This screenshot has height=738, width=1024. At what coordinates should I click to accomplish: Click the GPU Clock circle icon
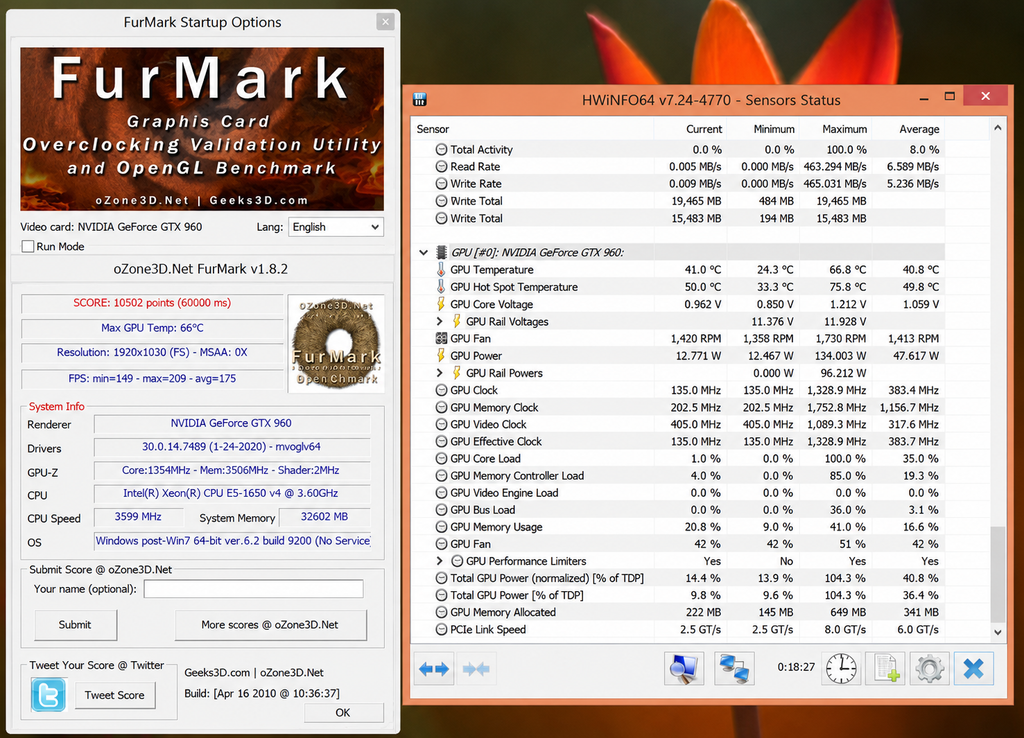pos(441,390)
